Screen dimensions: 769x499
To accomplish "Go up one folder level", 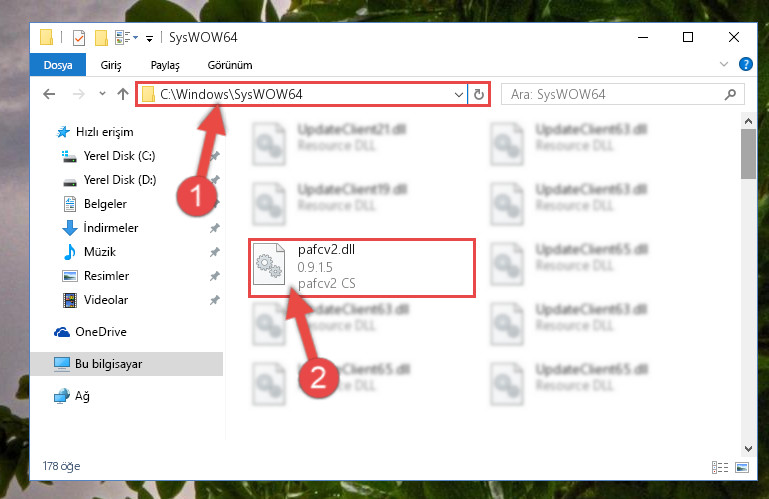I will click(123, 94).
